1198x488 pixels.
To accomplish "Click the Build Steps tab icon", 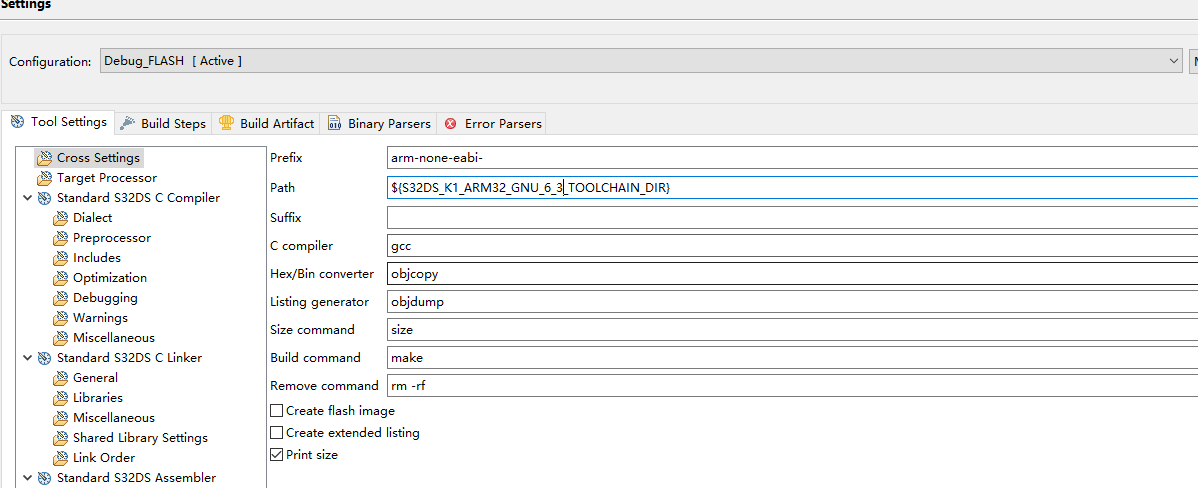I will (128, 124).
